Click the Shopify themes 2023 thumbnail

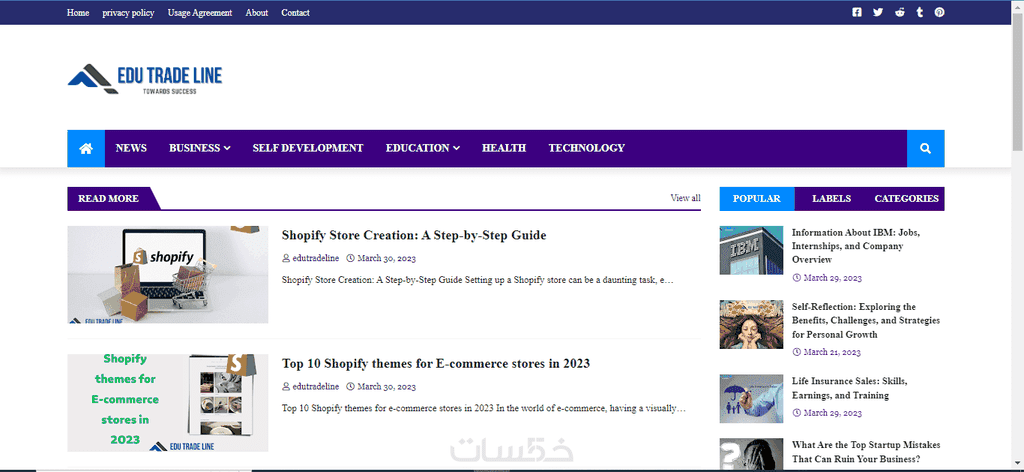coord(168,403)
